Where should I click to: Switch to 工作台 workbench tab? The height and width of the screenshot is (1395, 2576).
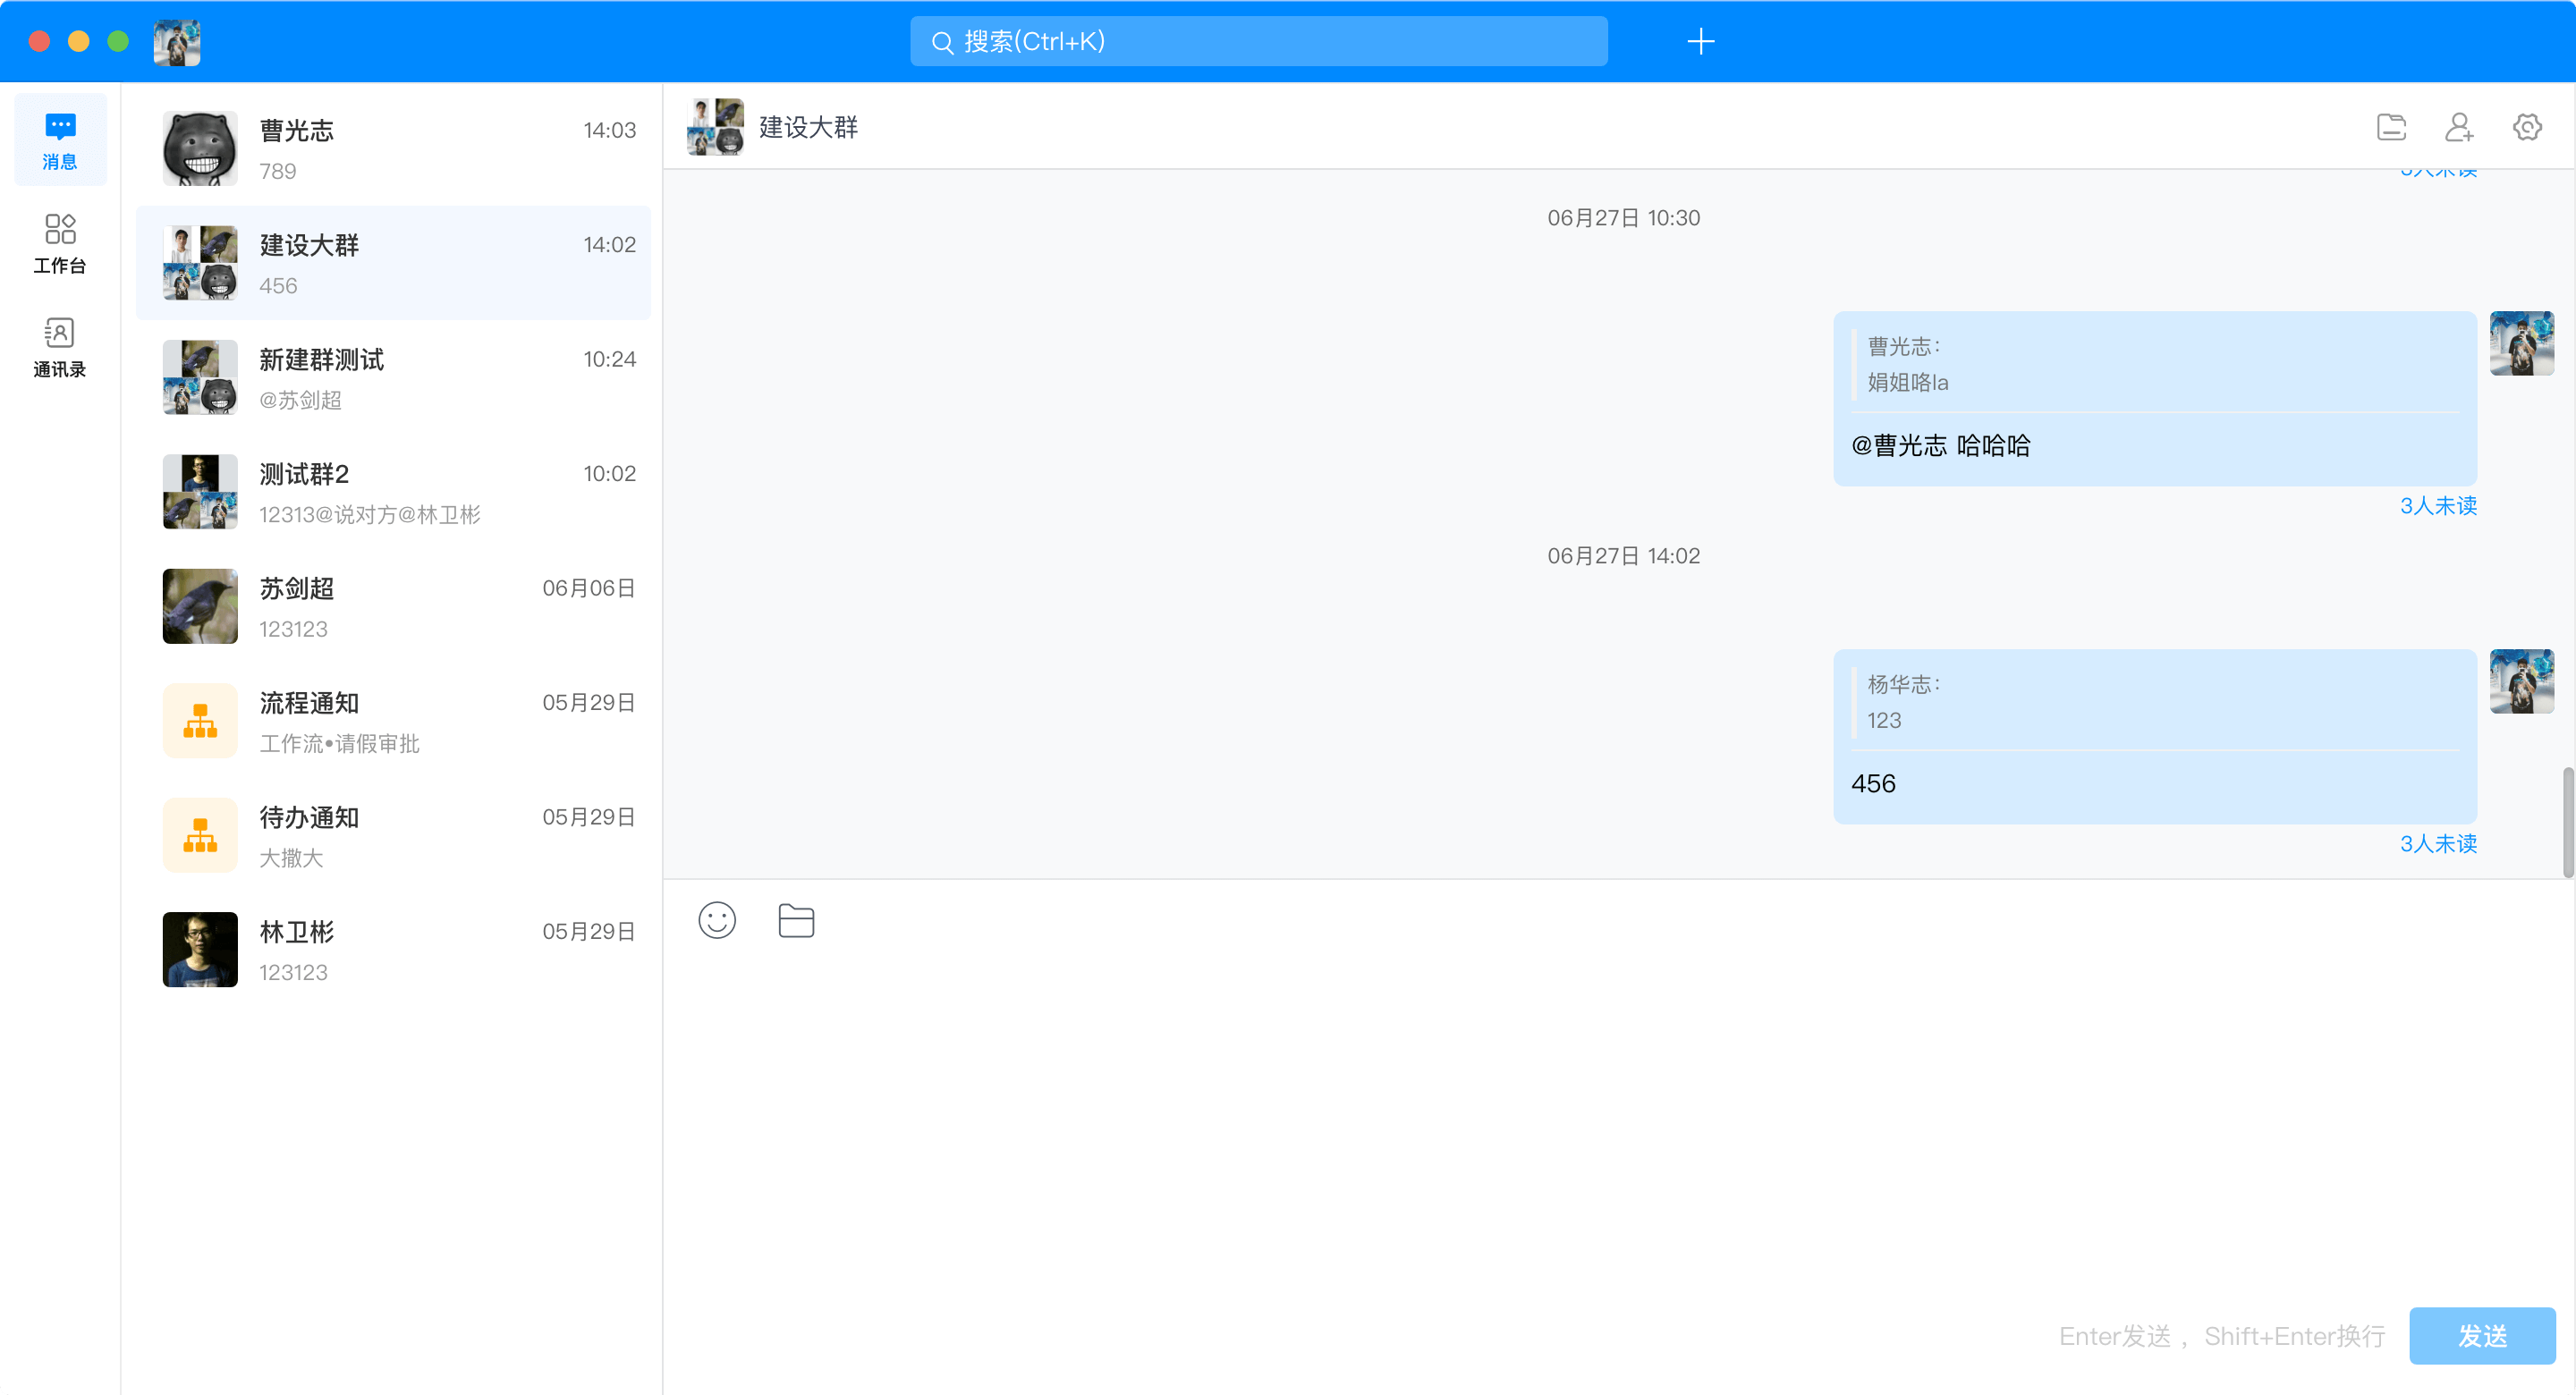60,244
